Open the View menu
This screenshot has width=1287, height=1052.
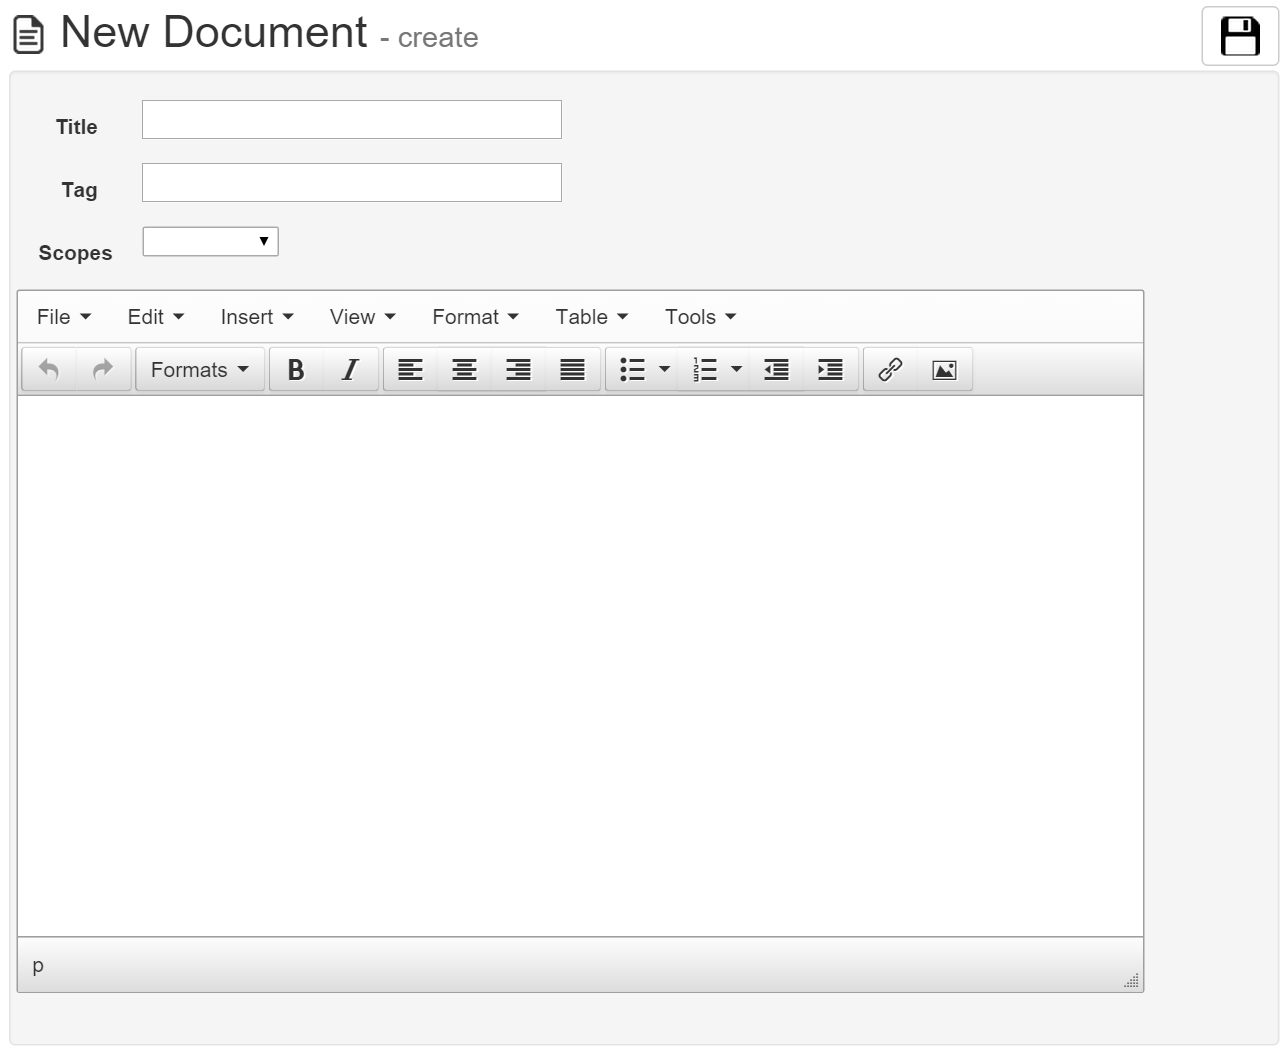[363, 317]
